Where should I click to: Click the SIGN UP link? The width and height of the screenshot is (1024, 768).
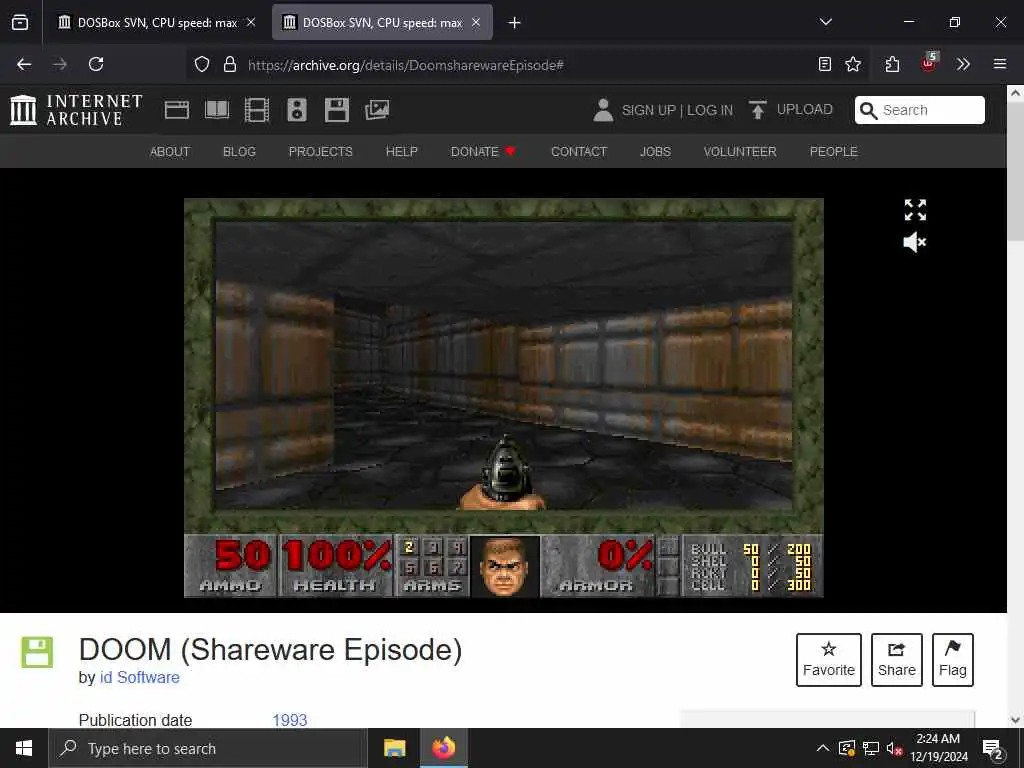[648, 110]
